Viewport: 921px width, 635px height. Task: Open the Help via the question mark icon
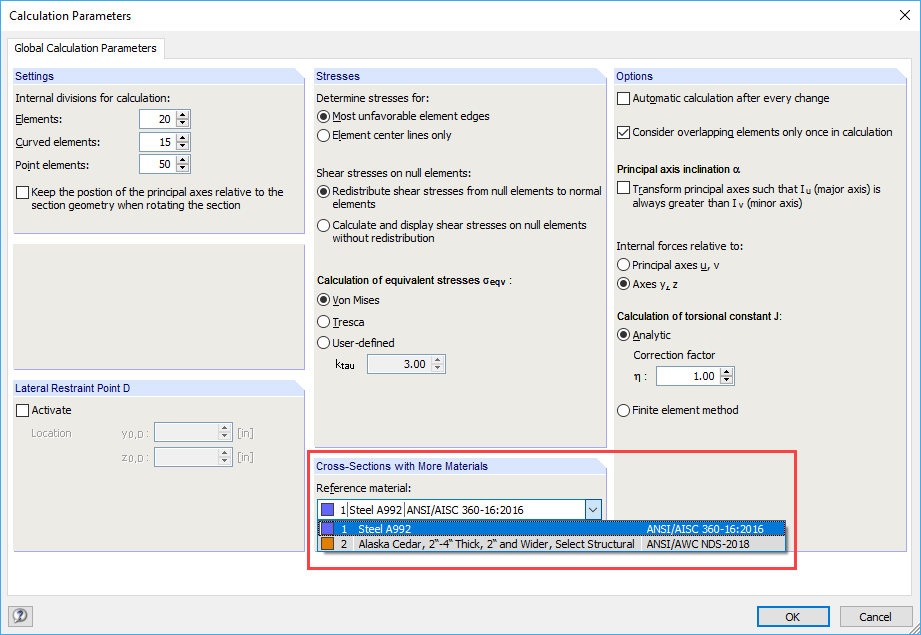20,616
